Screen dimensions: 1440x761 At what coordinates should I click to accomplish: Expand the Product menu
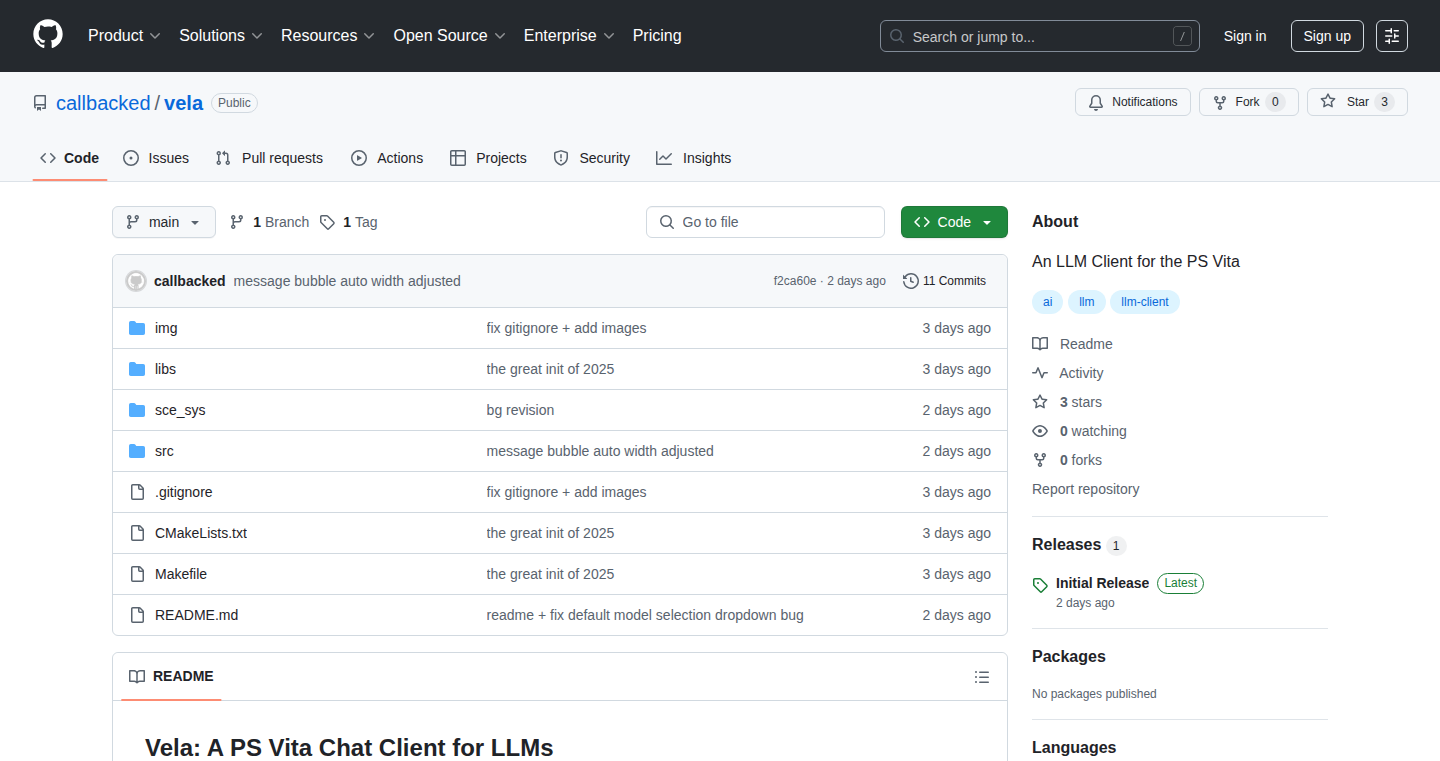(x=124, y=36)
